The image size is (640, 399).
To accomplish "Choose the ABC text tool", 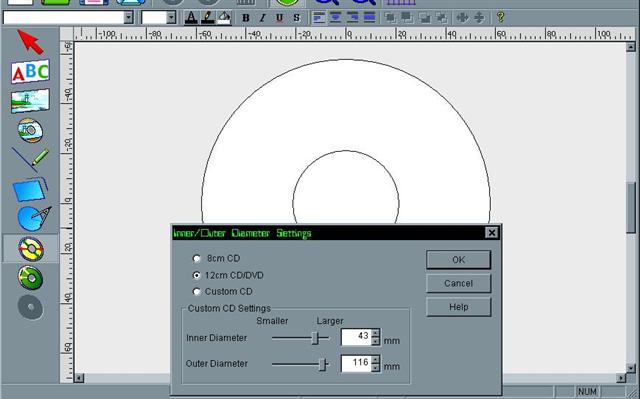I will point(31,71).
